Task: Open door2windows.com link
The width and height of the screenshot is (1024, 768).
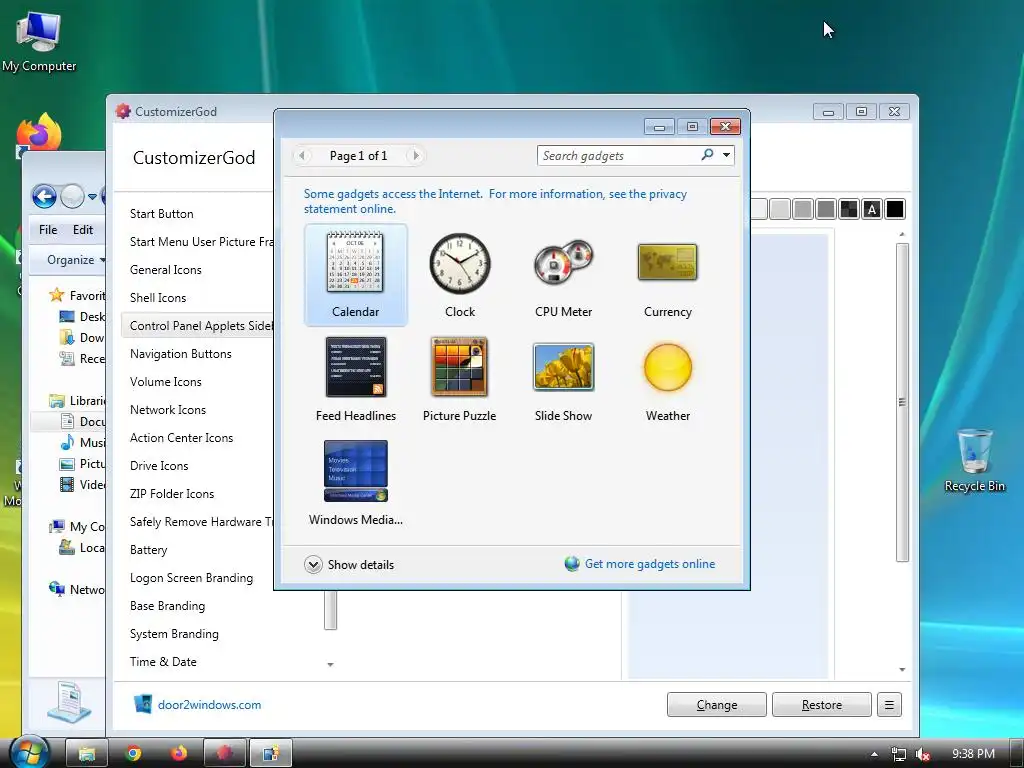Action: (209, 705)
